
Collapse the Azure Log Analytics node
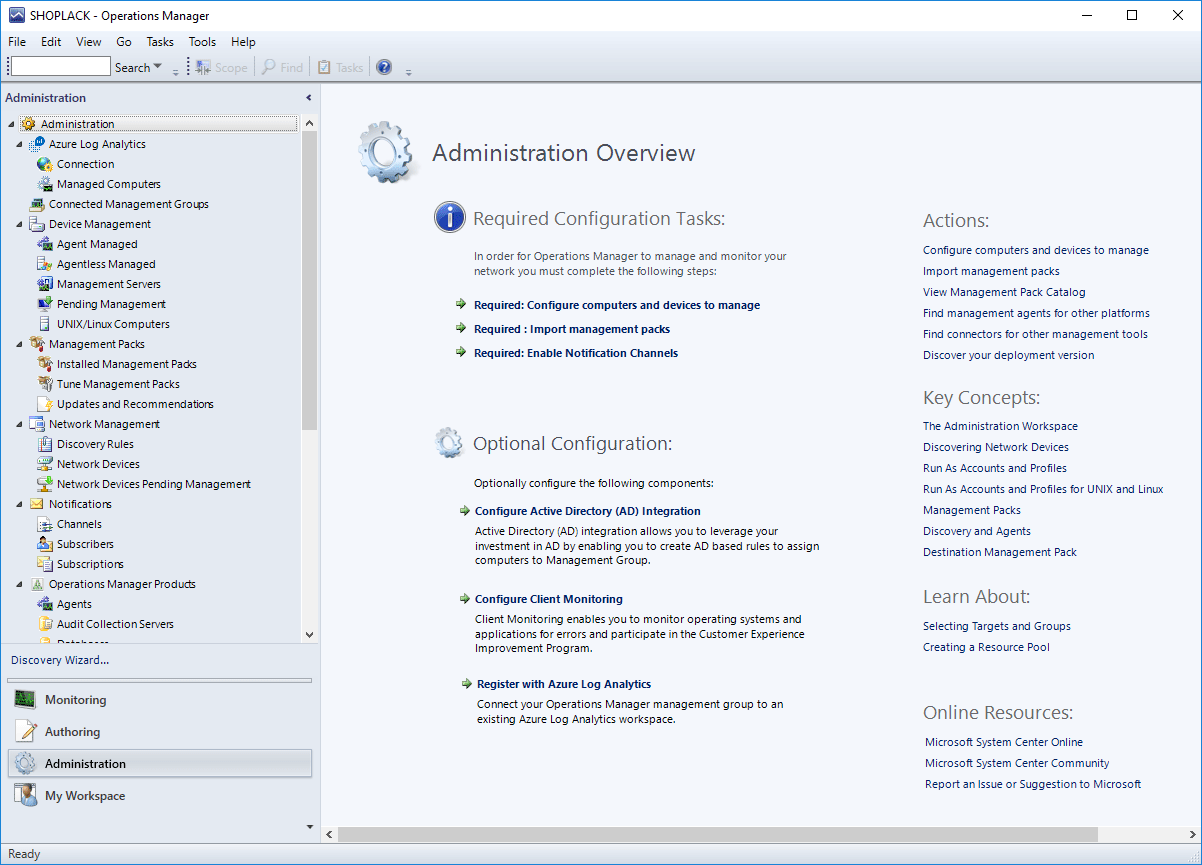(x=19, y=144)
